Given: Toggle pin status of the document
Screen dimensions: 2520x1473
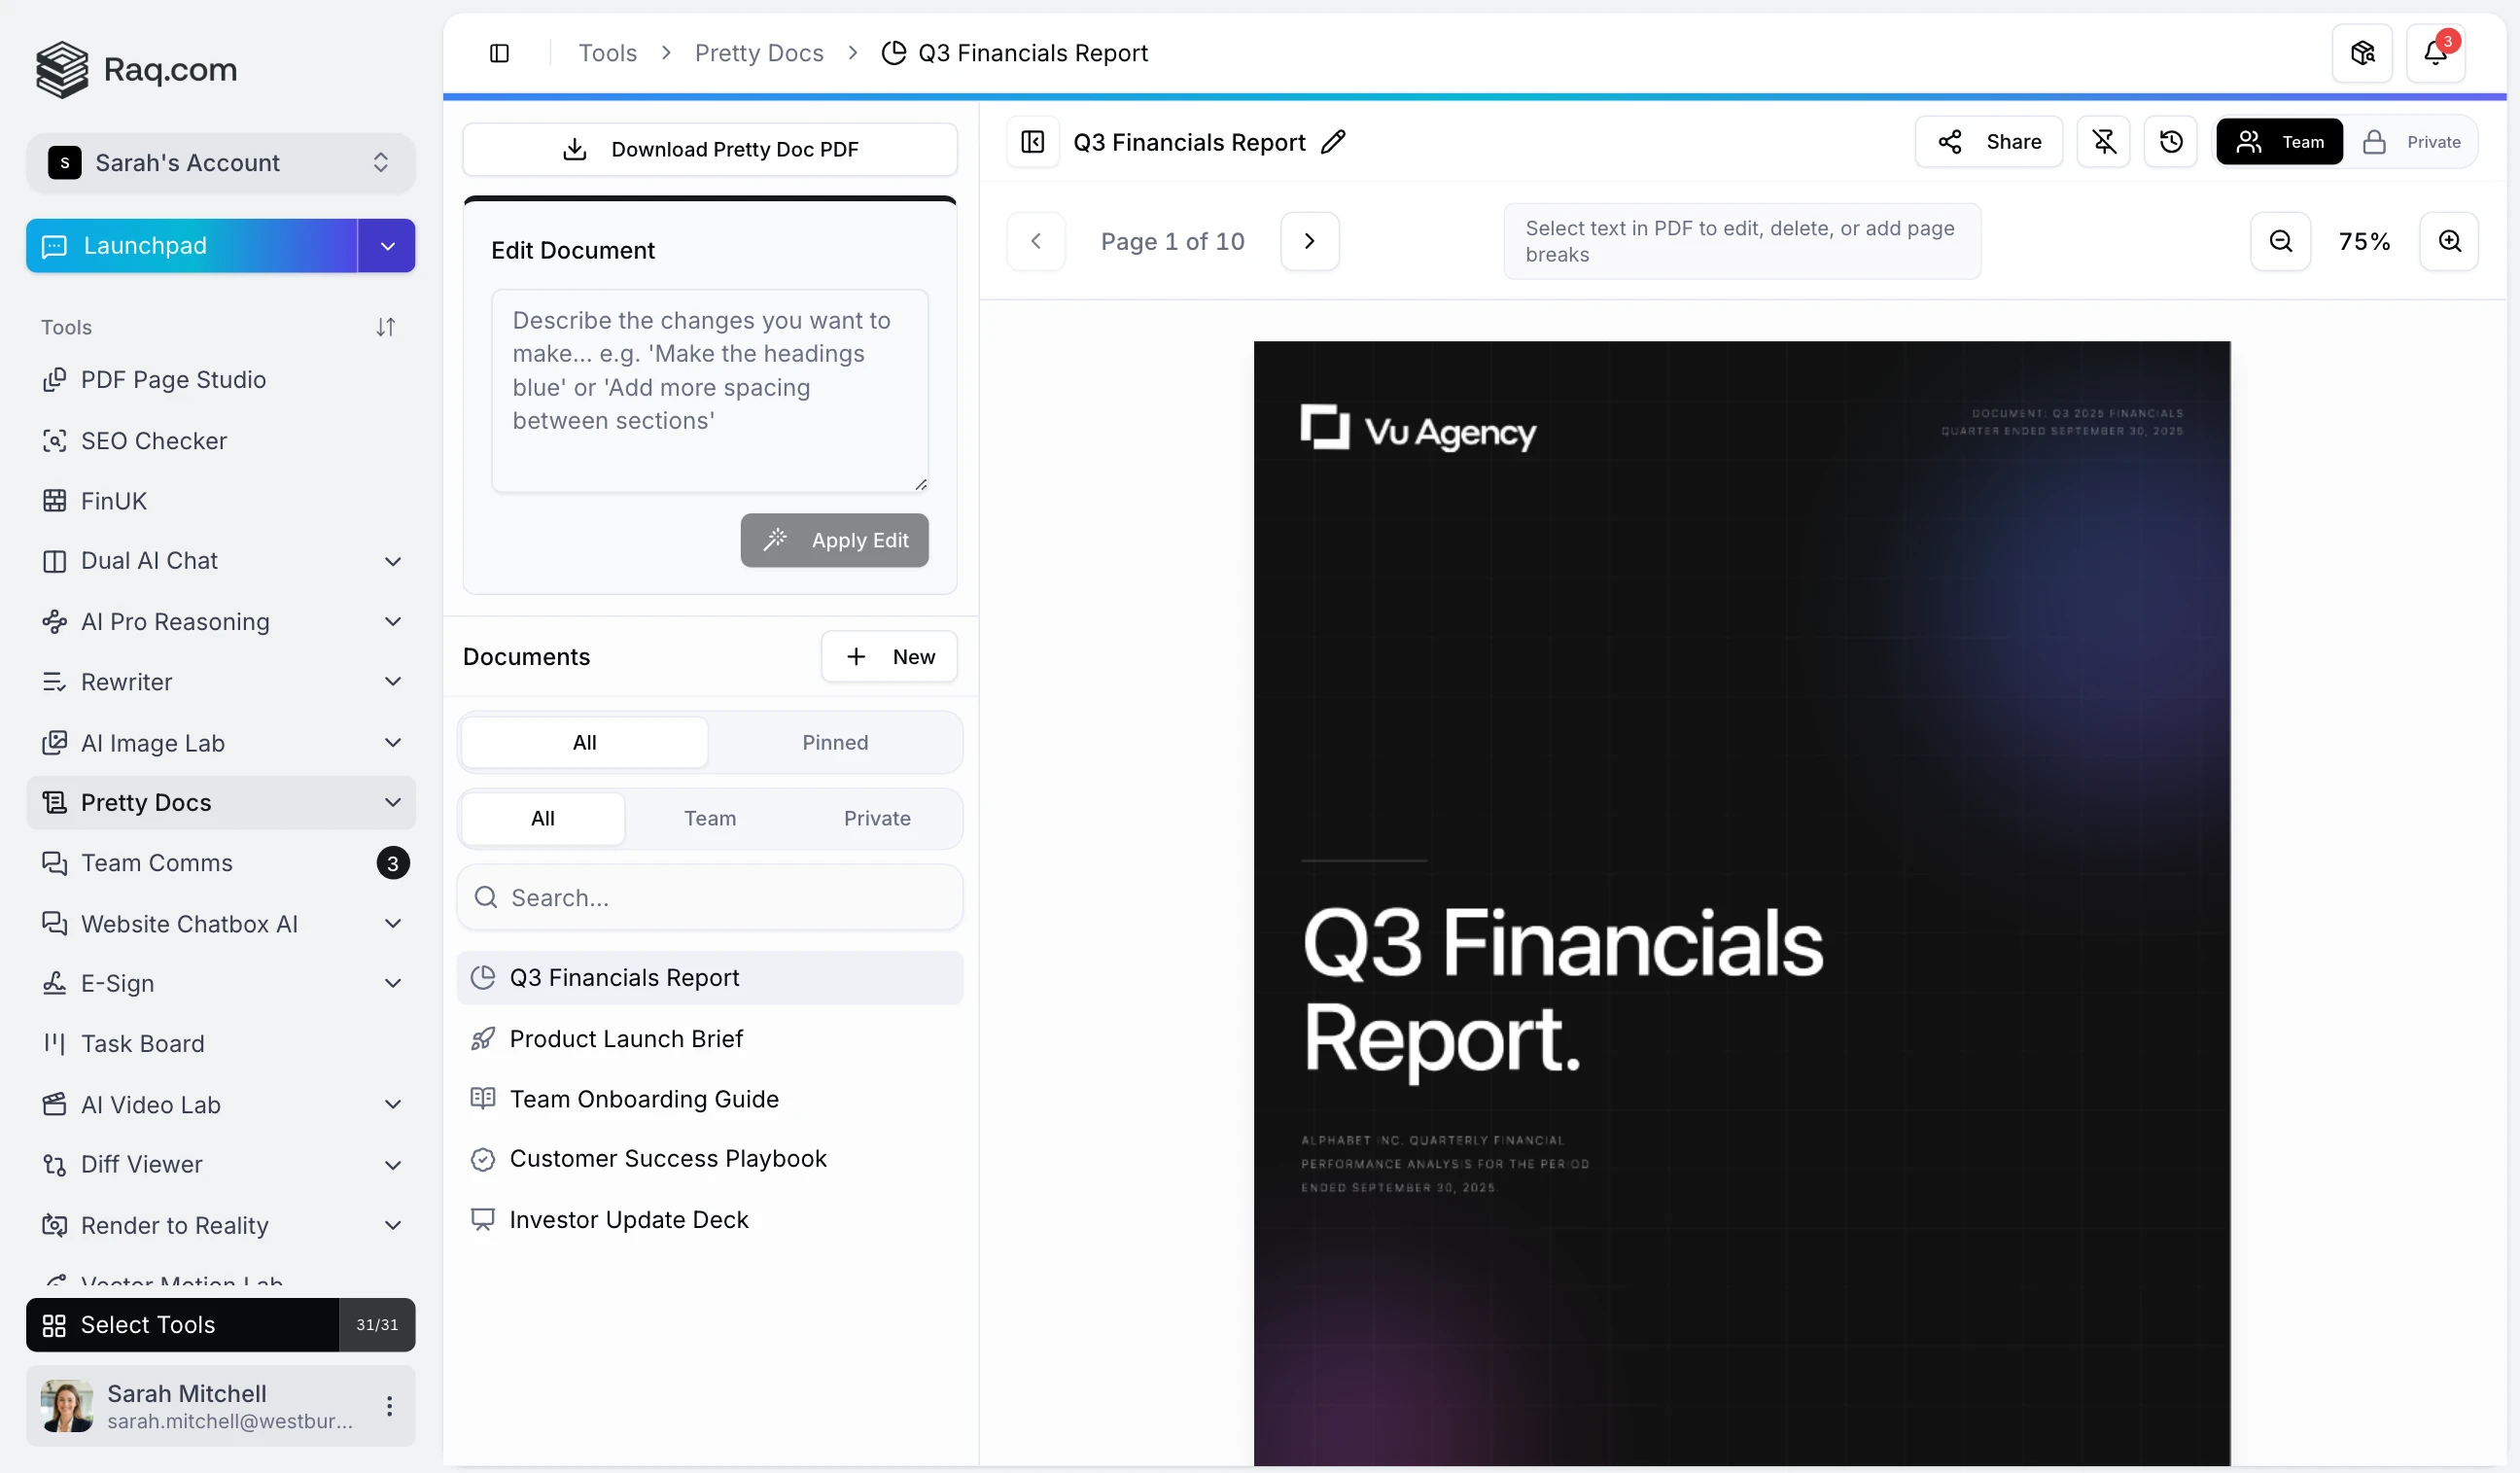Looking at the screenshot, I should pos(2105,141).
